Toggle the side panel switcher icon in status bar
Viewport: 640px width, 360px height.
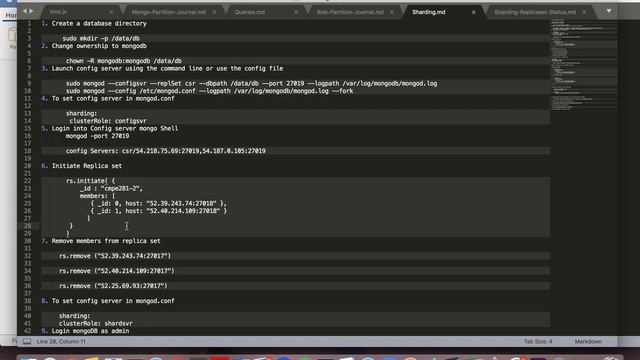(27, 341)
